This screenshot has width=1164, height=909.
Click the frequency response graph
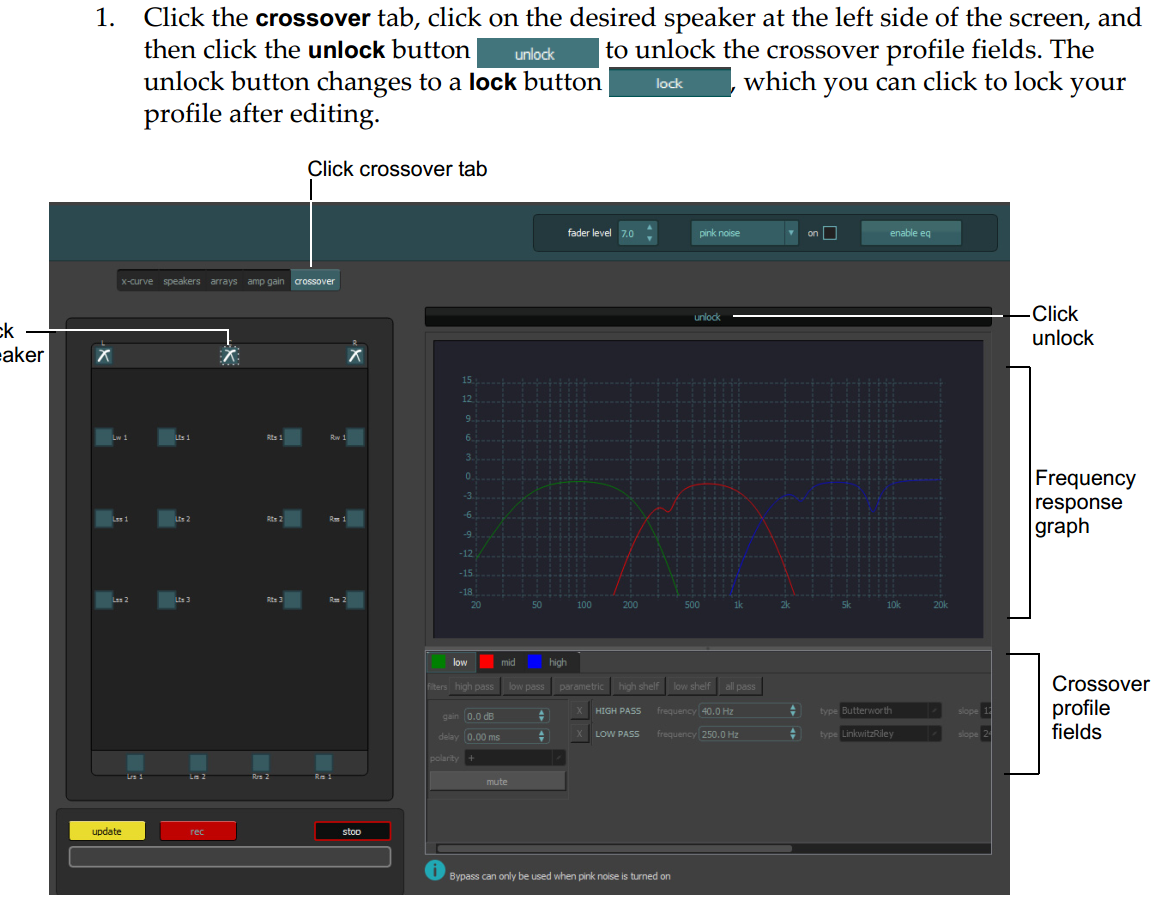point(708,489)
